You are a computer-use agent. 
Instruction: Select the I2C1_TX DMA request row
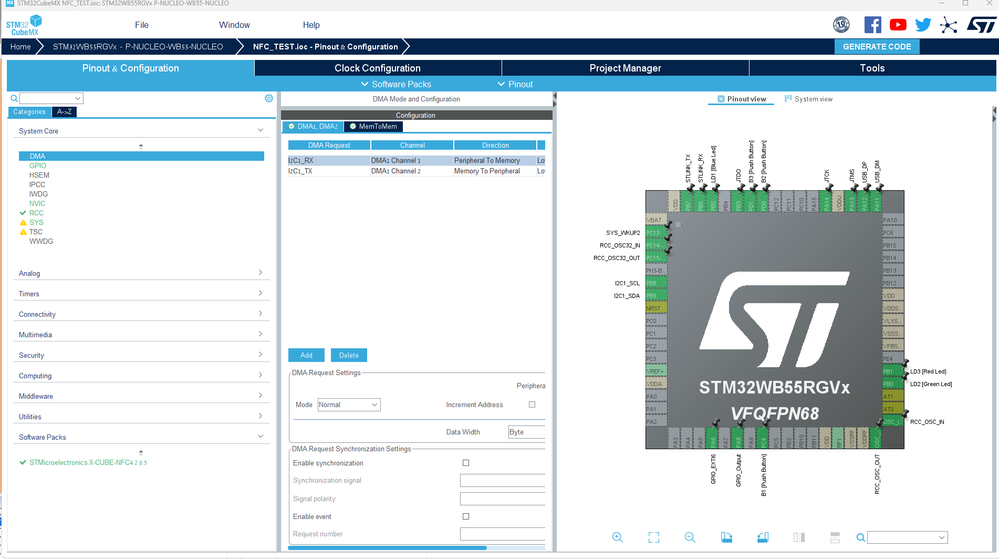417,171
